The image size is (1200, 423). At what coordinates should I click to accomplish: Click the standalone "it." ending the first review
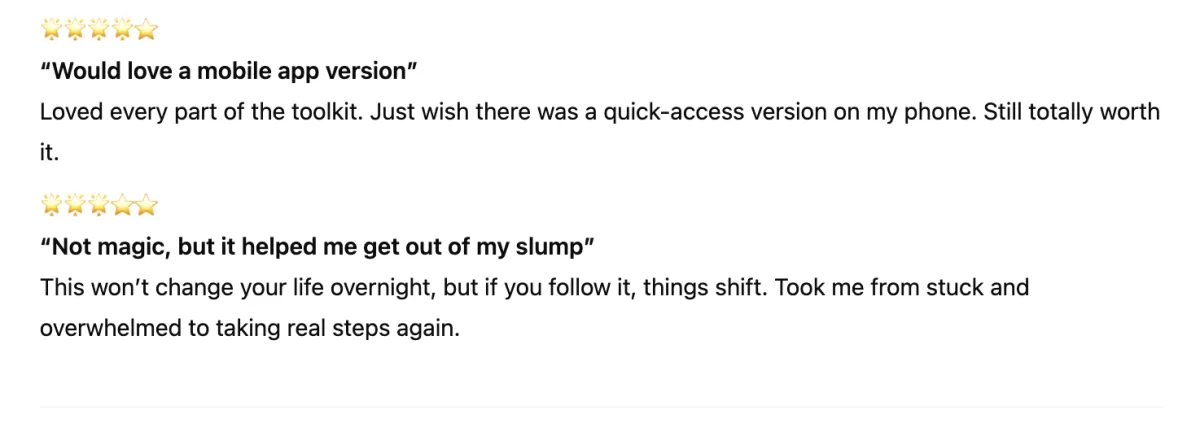click(50, 153)
